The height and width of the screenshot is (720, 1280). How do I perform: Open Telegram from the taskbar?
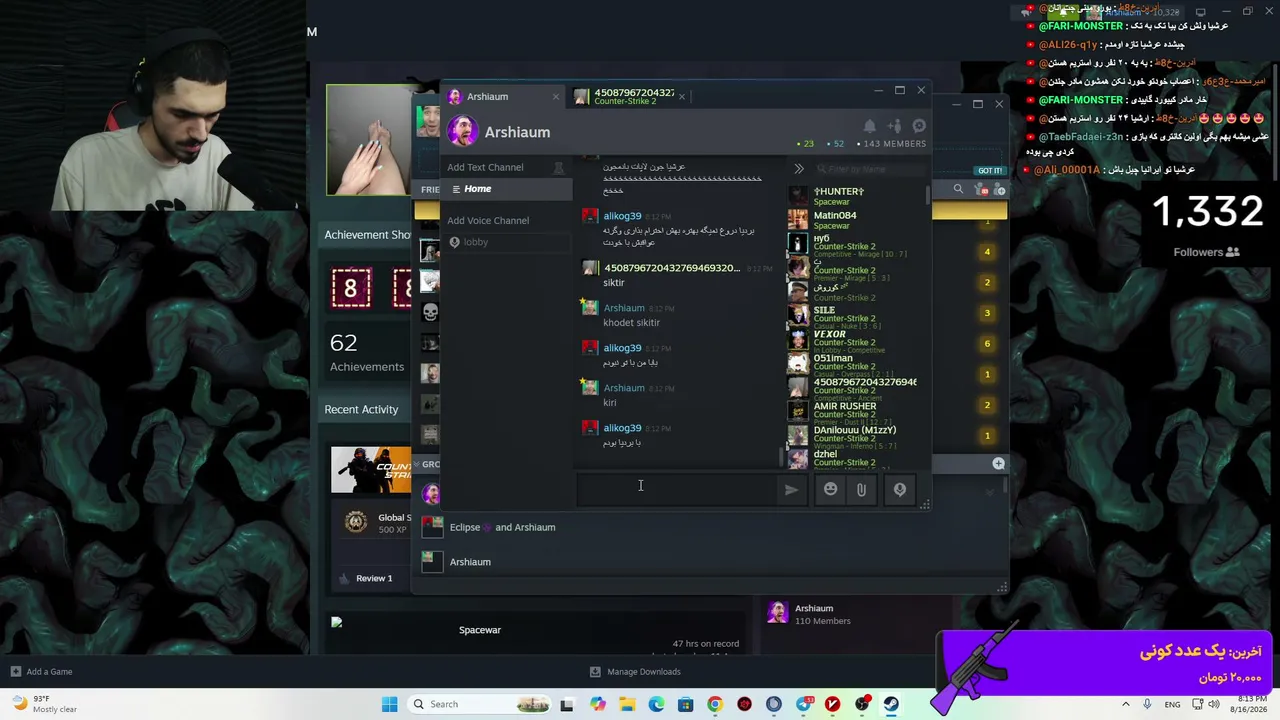coord(803,704)
